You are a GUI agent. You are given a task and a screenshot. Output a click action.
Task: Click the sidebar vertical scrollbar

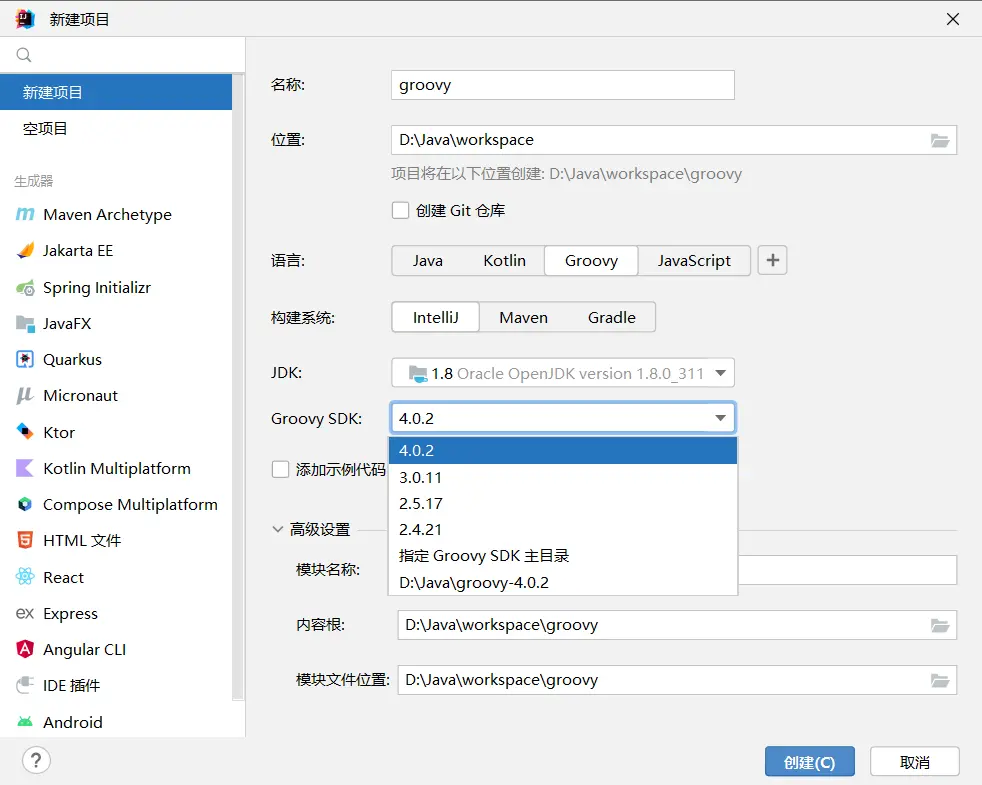coord(238,388)
